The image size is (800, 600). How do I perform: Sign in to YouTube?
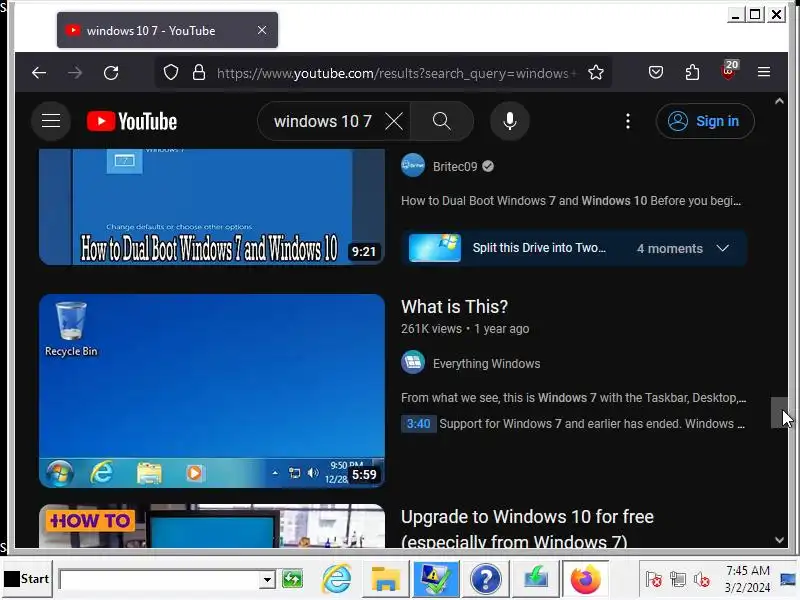coord(705,121)
